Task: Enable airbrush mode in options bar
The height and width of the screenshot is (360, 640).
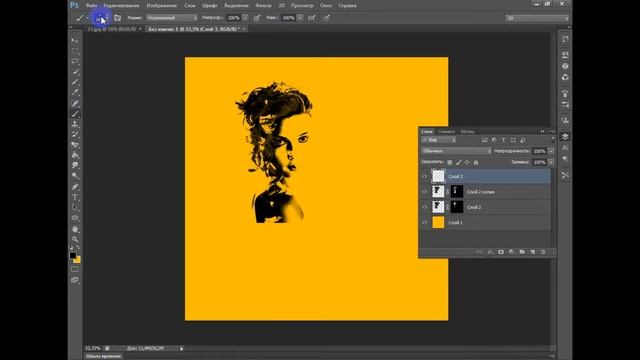Action: click(312, 18)
